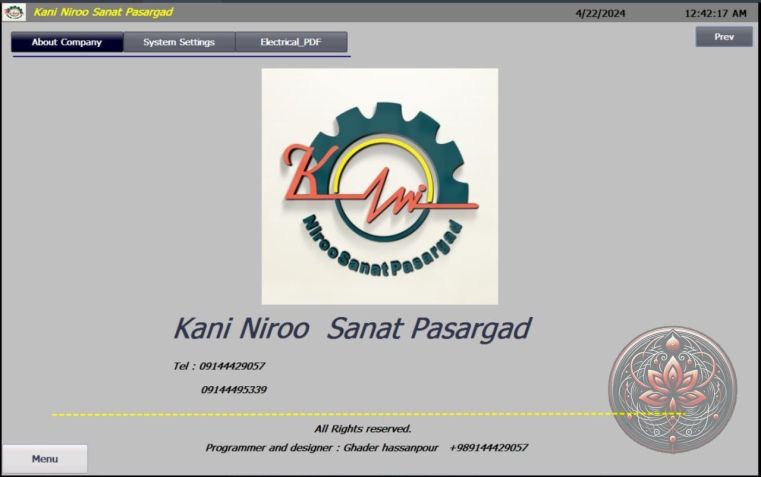Click the clock showing 12:42:17 AM

click(715, 13)
